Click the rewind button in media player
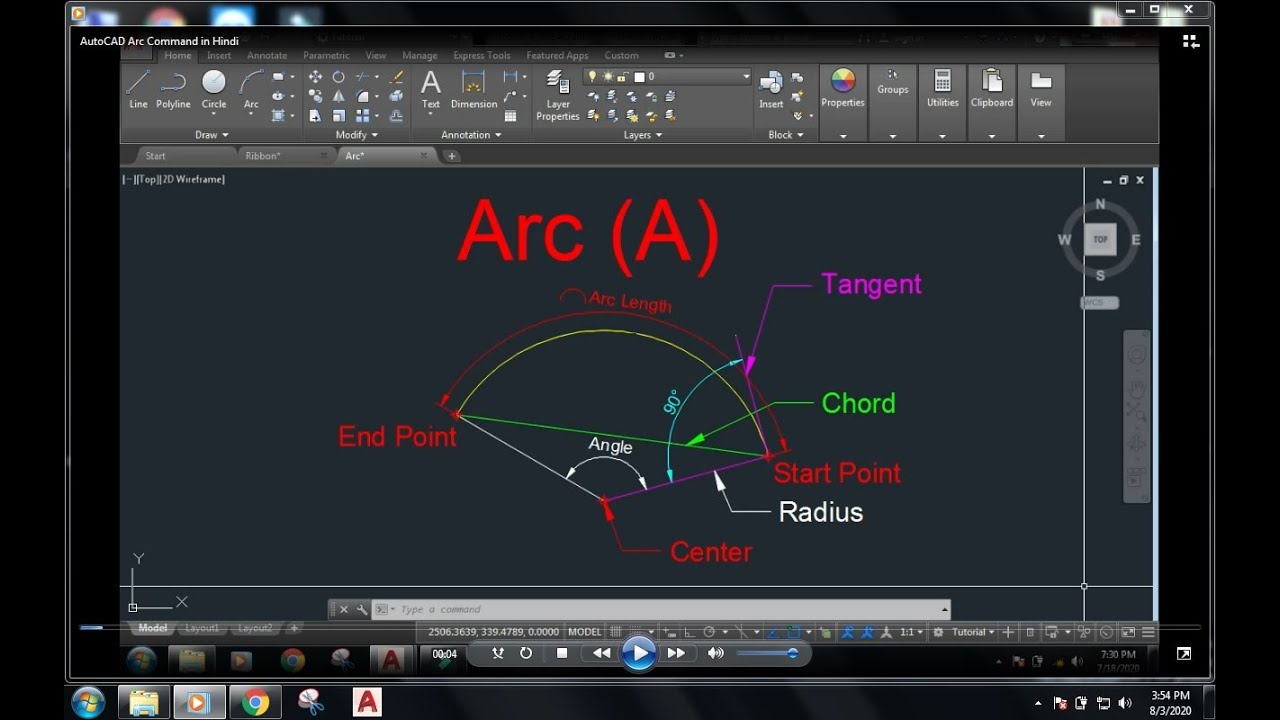The width and height of the screenshot is (1280, 720). tap(601, 653)
